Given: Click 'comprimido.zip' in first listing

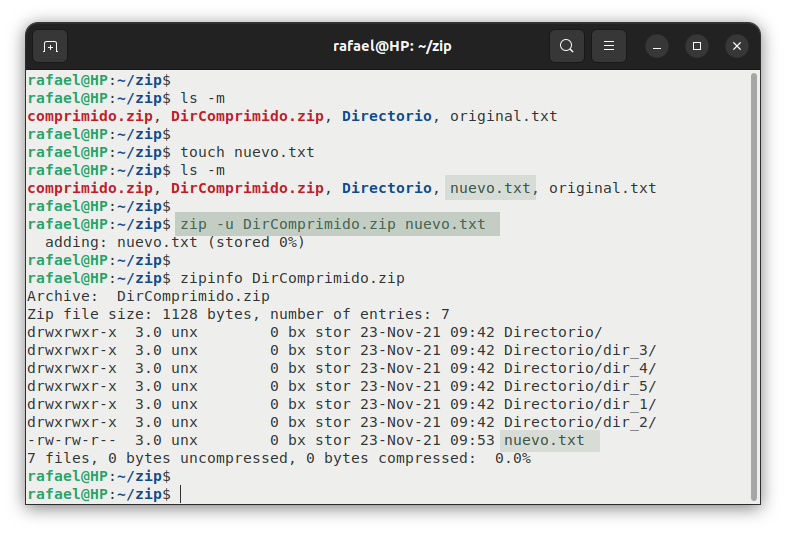Looking at the screenshot, I should pos(90,116).
